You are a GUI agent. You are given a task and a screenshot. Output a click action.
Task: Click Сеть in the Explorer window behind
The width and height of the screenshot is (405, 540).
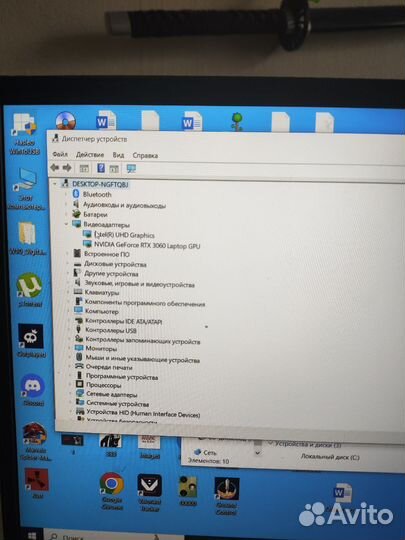209,452
